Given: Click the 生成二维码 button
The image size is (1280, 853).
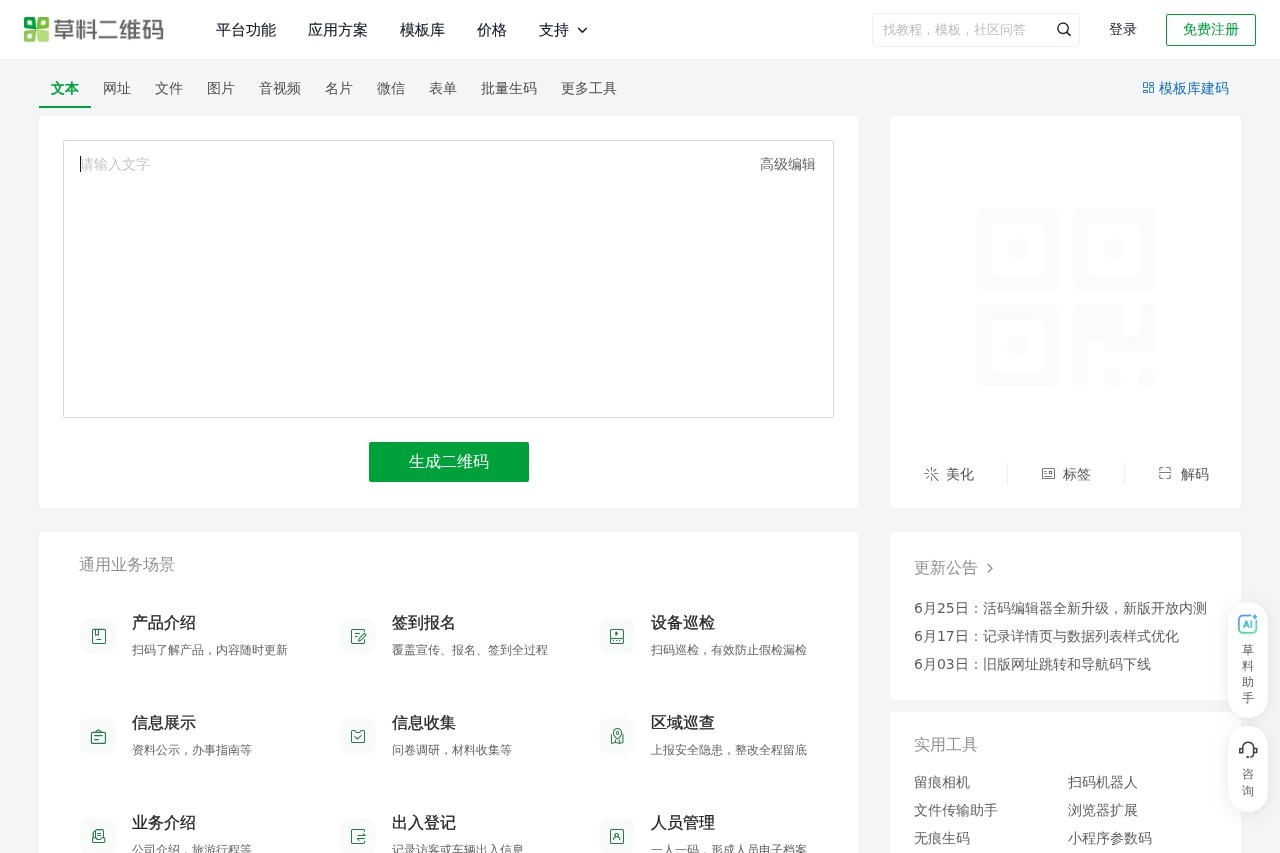Looking at the screenshot, I should 449,462.
